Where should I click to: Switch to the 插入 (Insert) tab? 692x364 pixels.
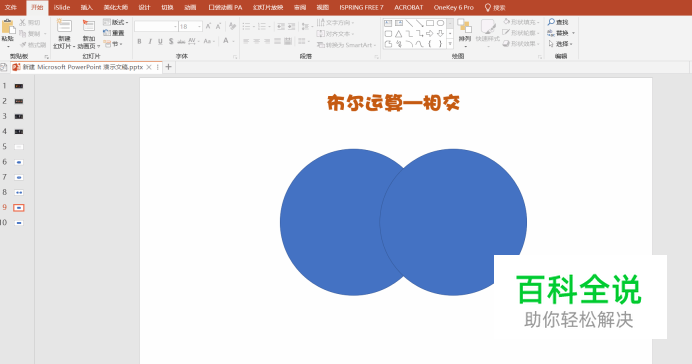click(86, 8)
